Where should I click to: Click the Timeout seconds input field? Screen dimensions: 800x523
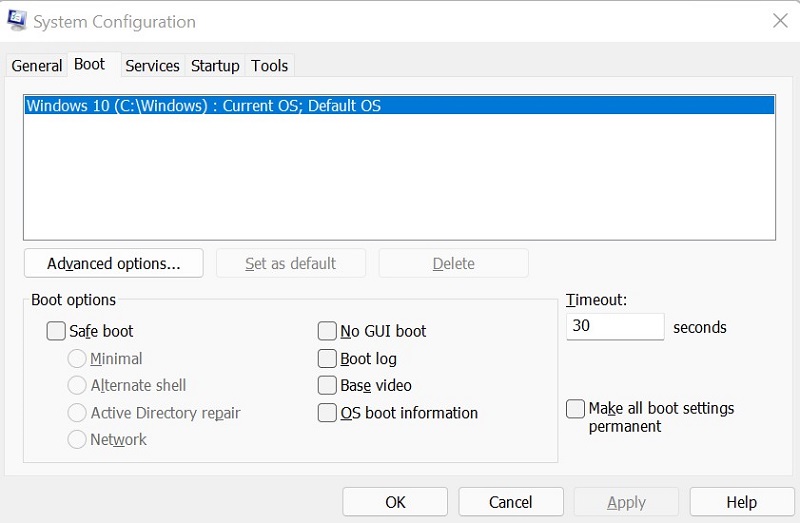point(614,327)
